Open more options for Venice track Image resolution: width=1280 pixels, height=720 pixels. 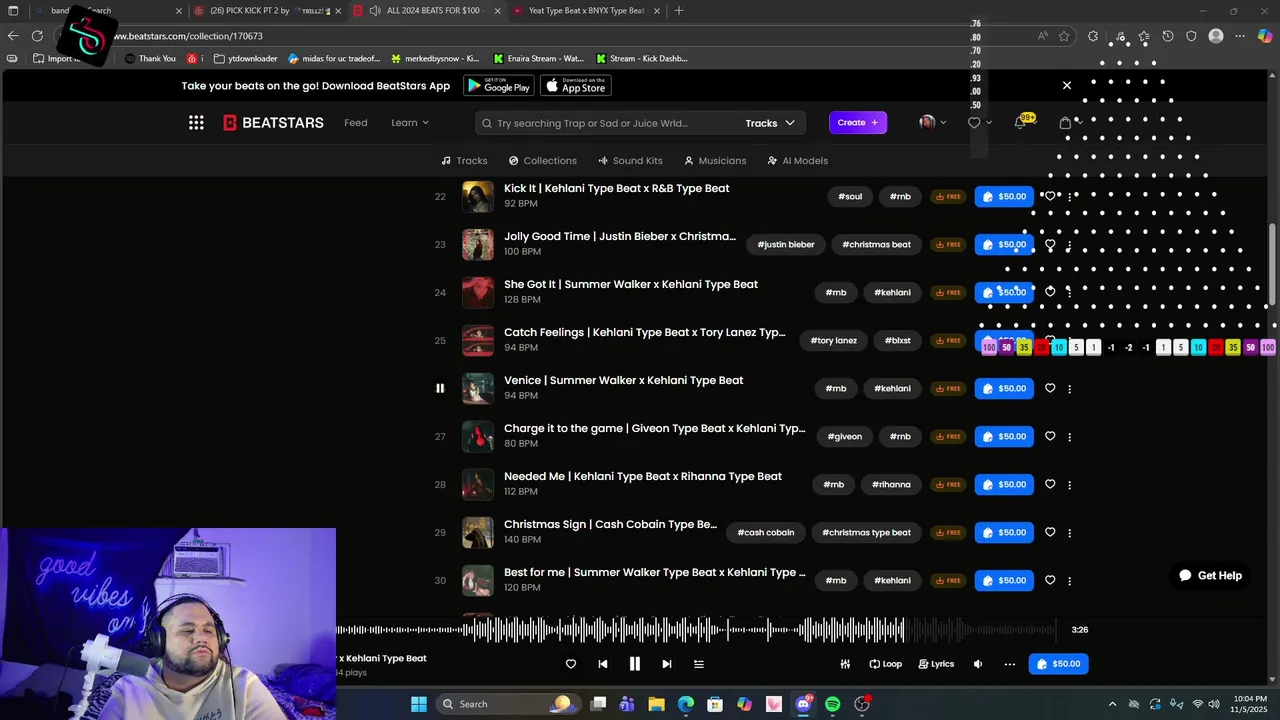click(x=1070, y=389)
